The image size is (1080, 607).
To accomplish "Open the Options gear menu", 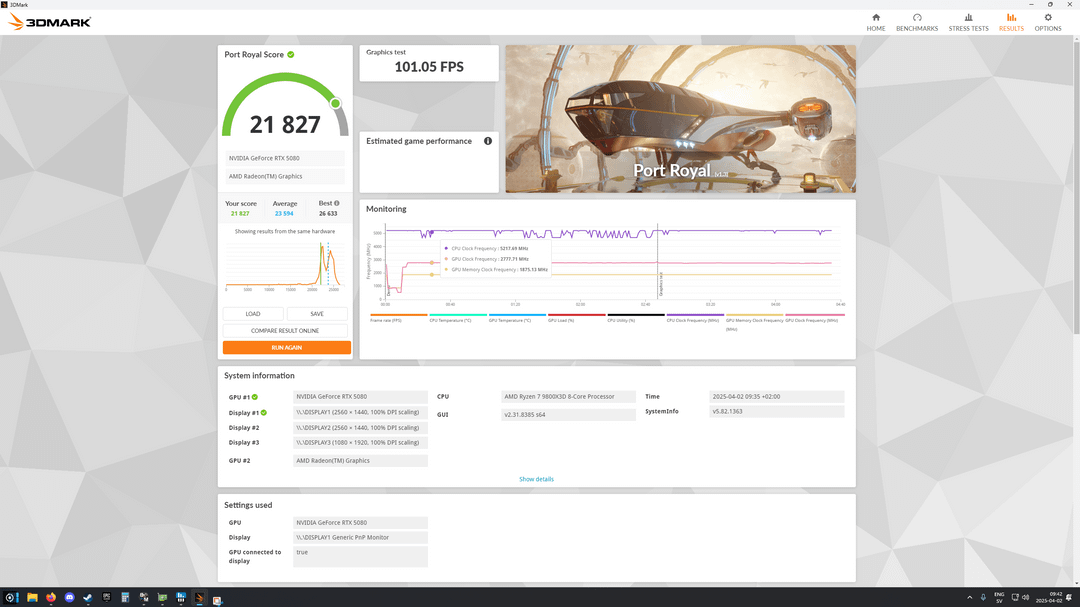I will point(1048,23).
